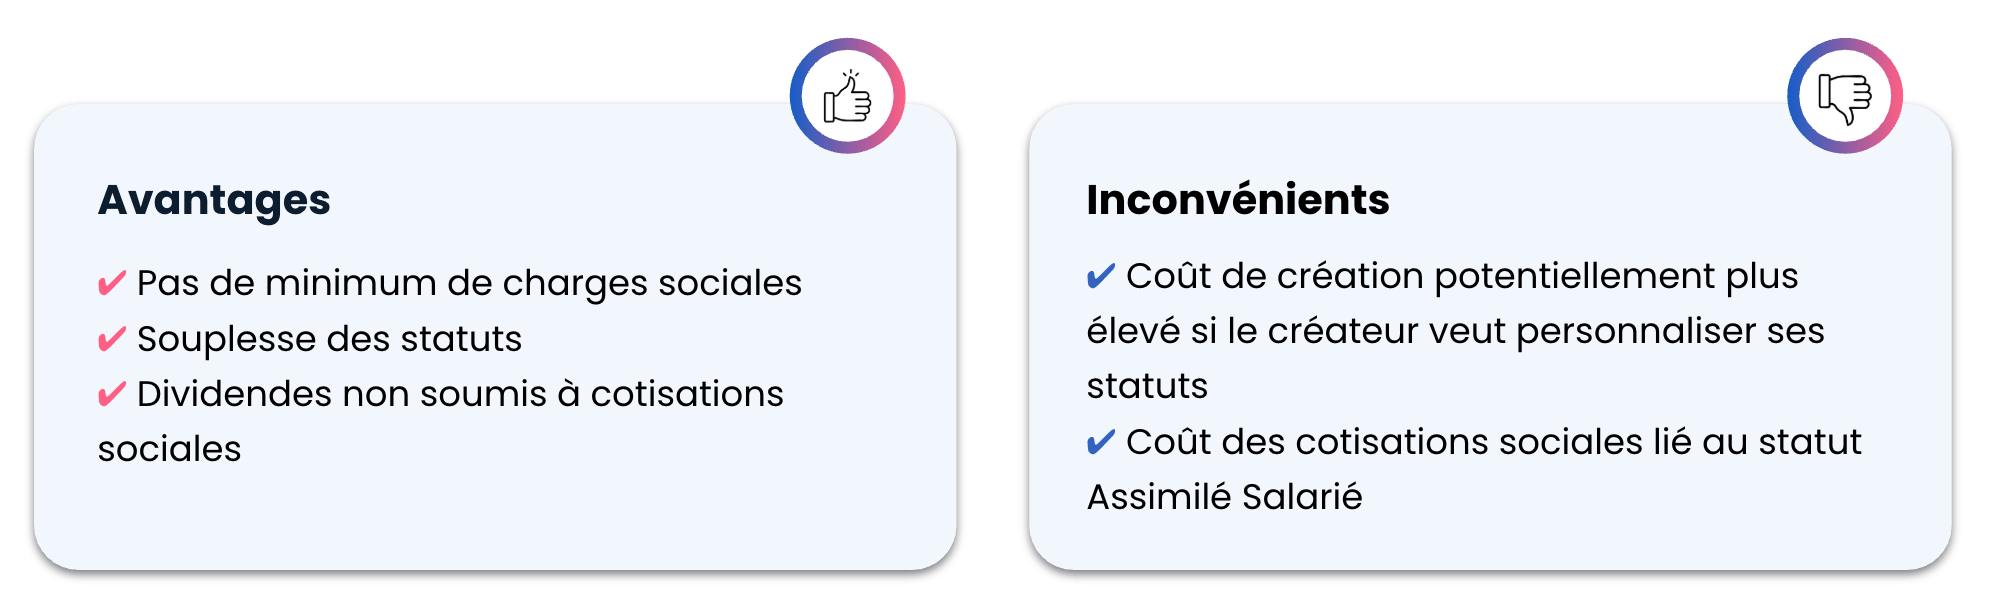Click the "Souplesse des statuts" text
Viewport: 1990px width, 610px height.
pos(329,340)
